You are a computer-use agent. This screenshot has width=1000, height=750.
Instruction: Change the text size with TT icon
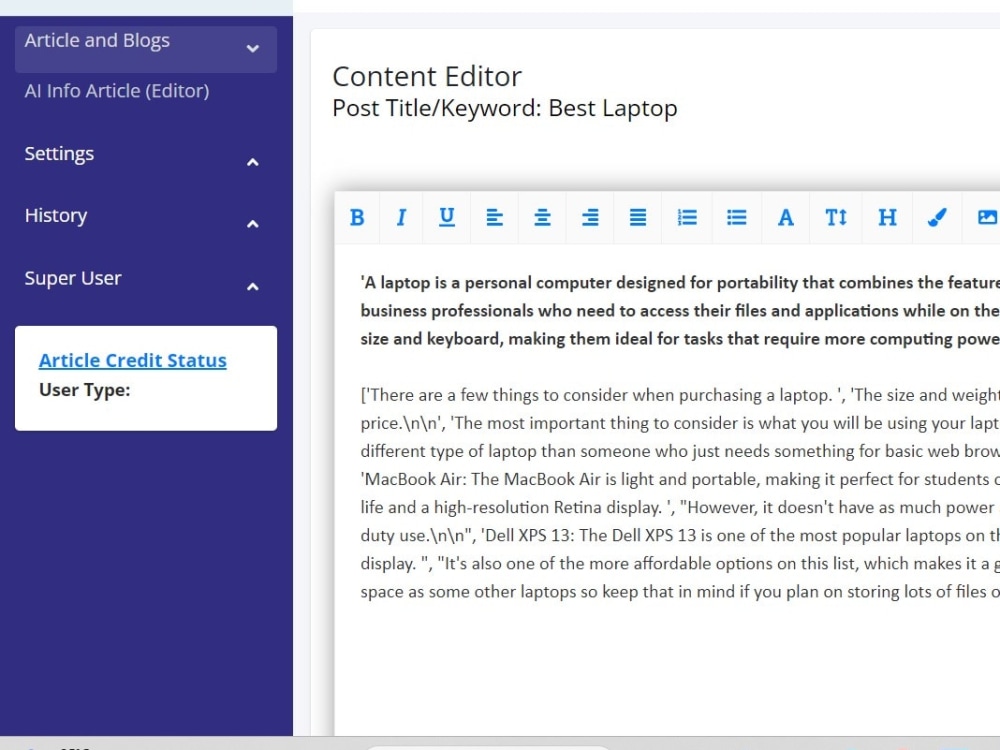point(835,217)
